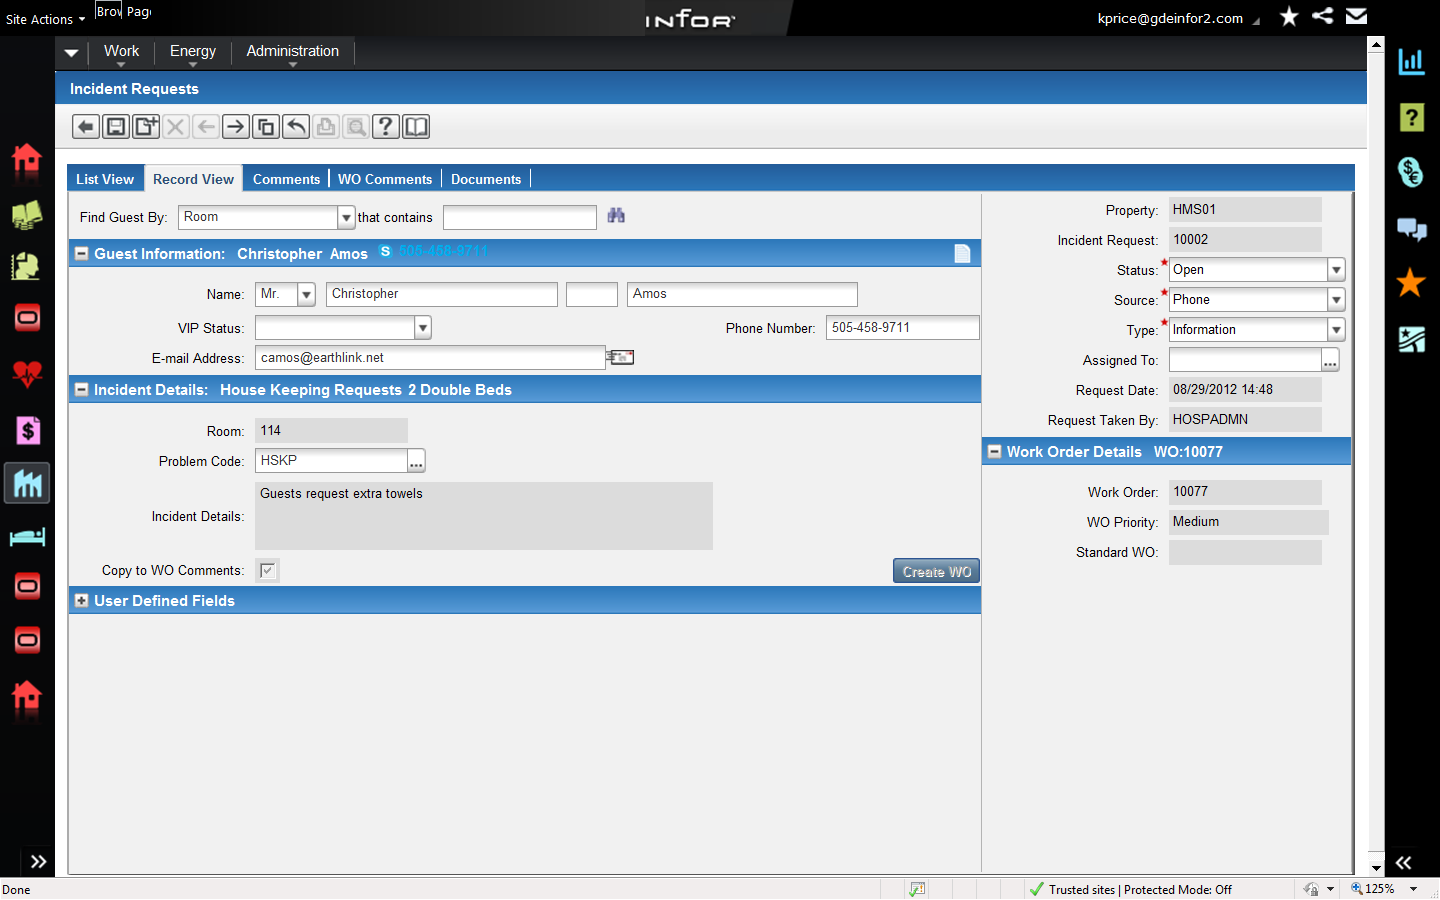This screenshot has height=900, width=1440.
Task: Open the Administration menu
Action: point(292,52)
